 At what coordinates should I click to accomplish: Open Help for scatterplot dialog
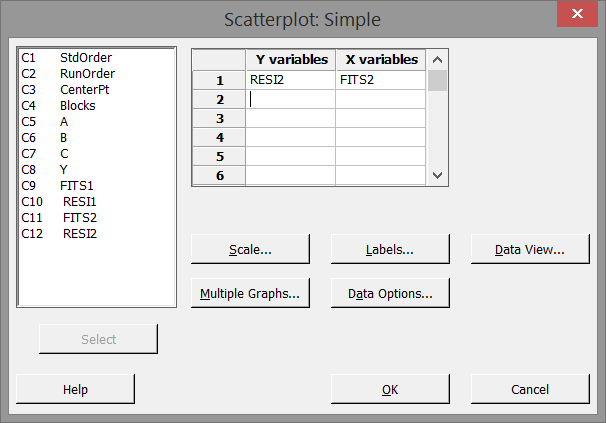[x=76, y=389]
